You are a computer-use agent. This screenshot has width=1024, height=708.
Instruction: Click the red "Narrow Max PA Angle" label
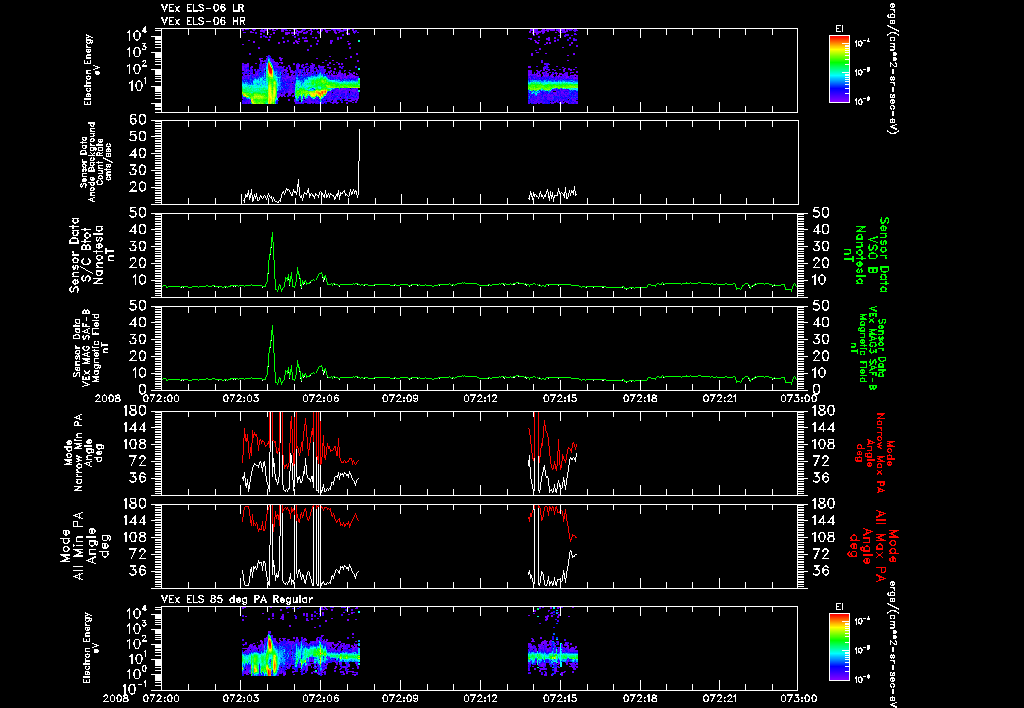[873, 454]
